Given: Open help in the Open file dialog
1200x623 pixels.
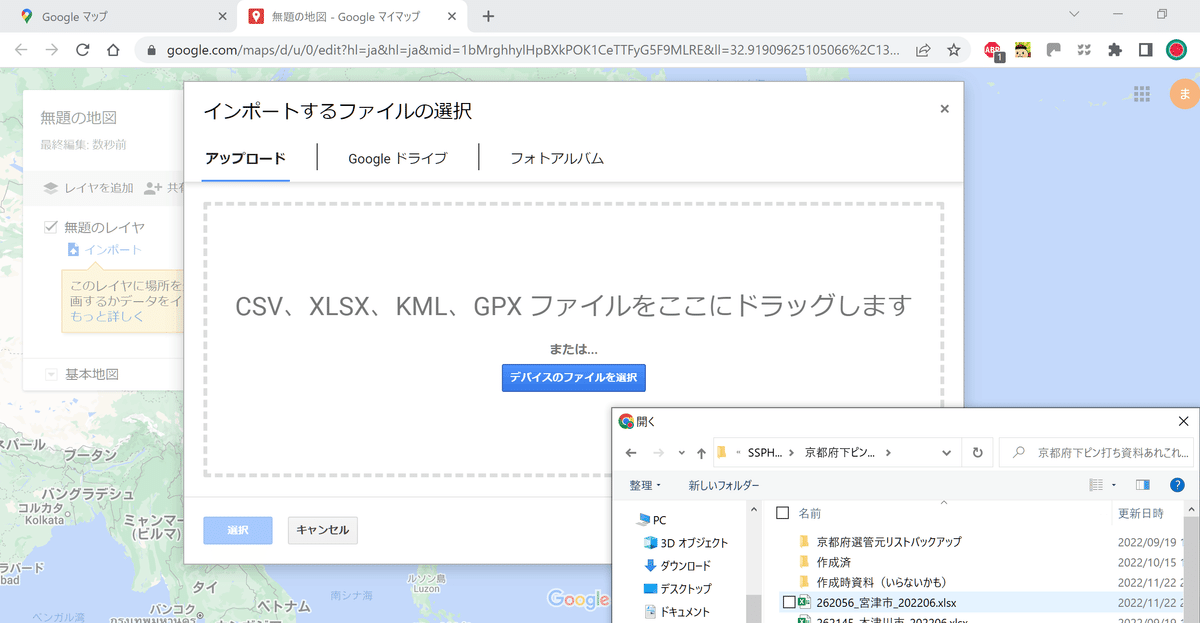Looking at the screenshot, I should point(1177,485).
